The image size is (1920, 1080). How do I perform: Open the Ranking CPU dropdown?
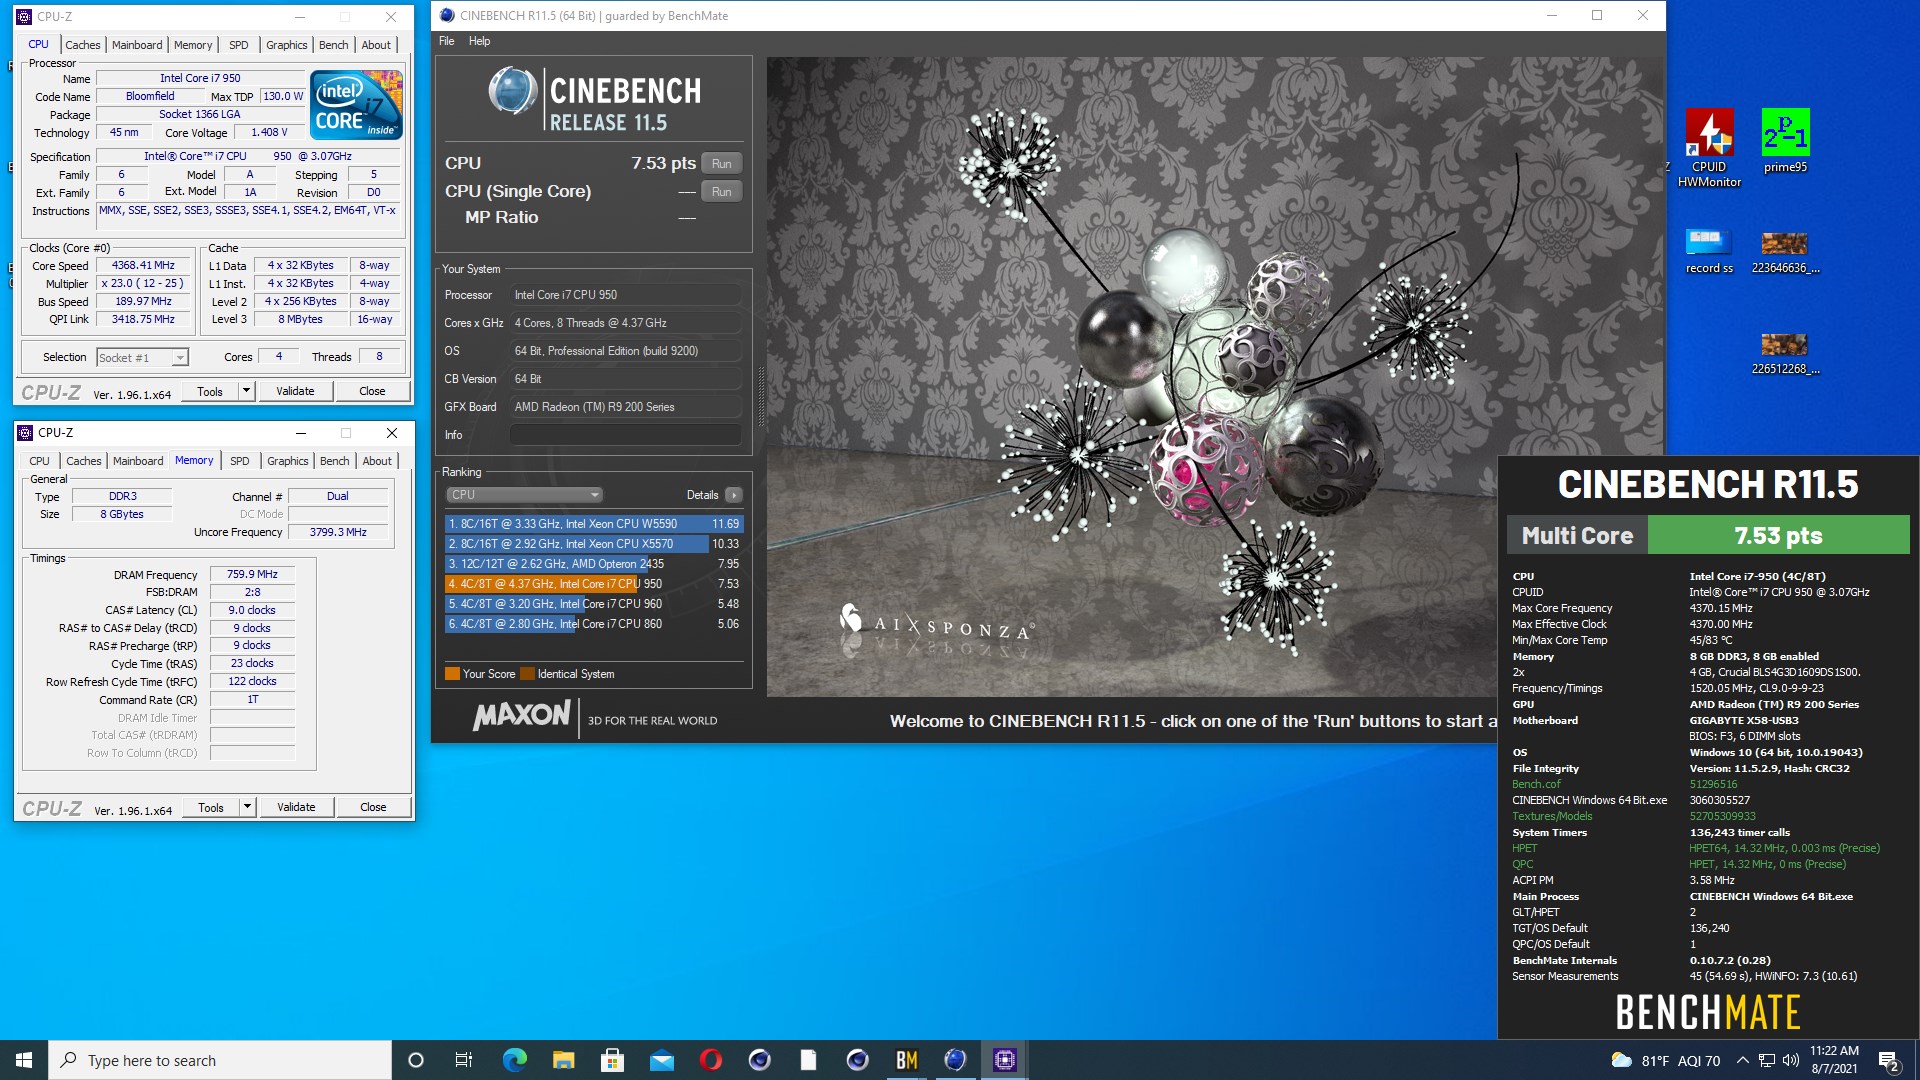[x=524, y=495]
